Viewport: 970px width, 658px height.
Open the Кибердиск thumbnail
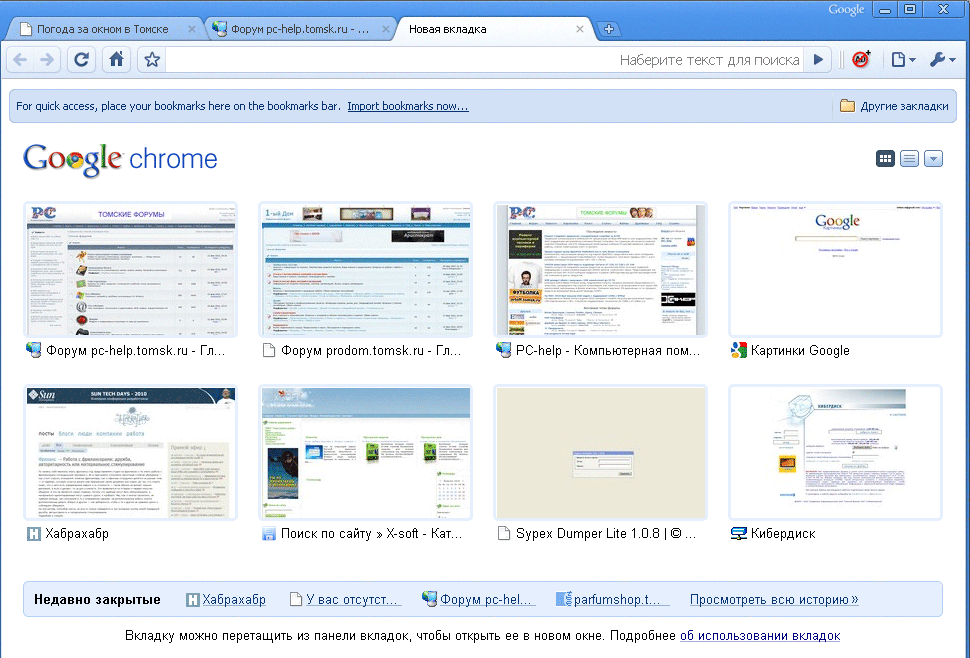[836, 453]
